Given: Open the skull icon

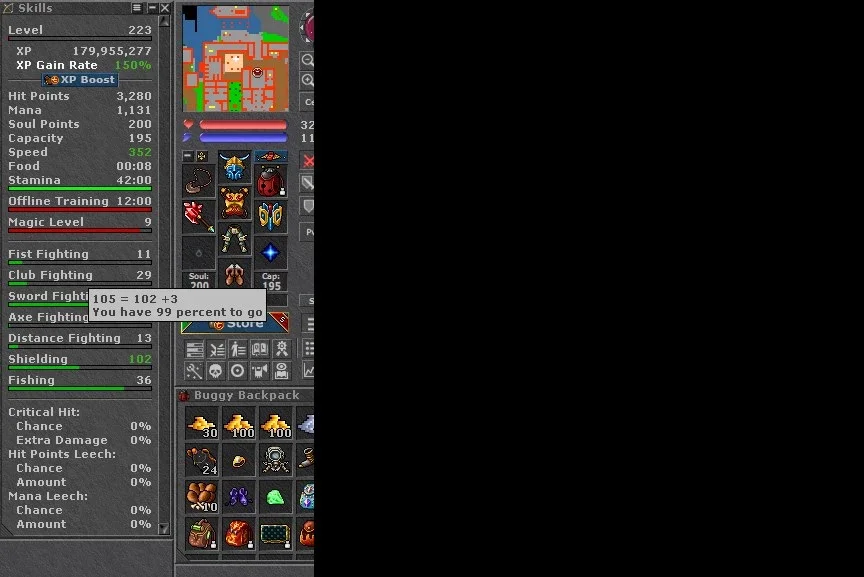Looking at the screenshot, I should click(x=216, y=371).
